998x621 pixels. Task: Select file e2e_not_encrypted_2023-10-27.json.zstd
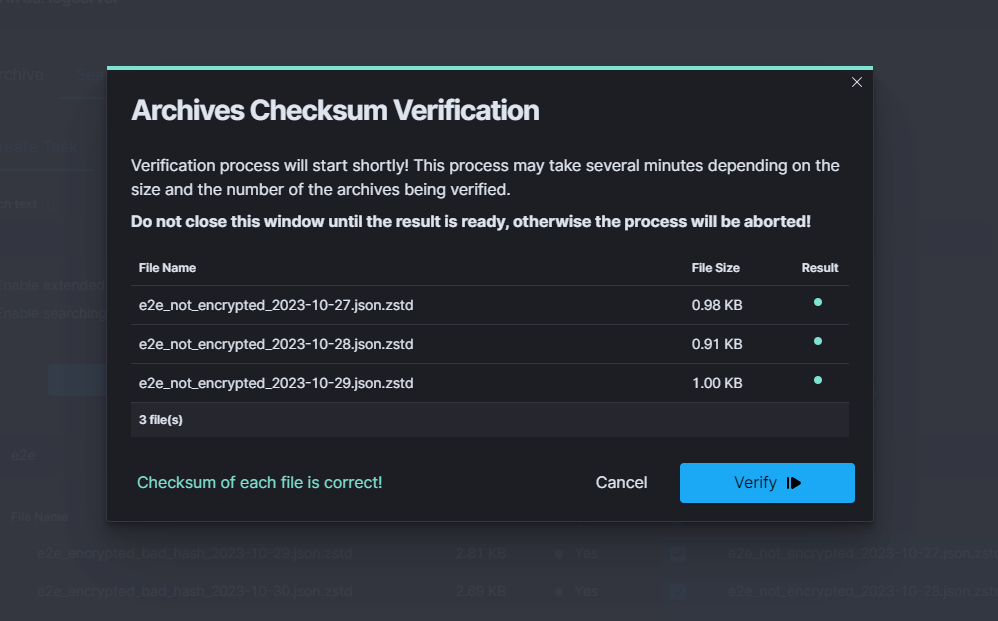coord(276,305)
